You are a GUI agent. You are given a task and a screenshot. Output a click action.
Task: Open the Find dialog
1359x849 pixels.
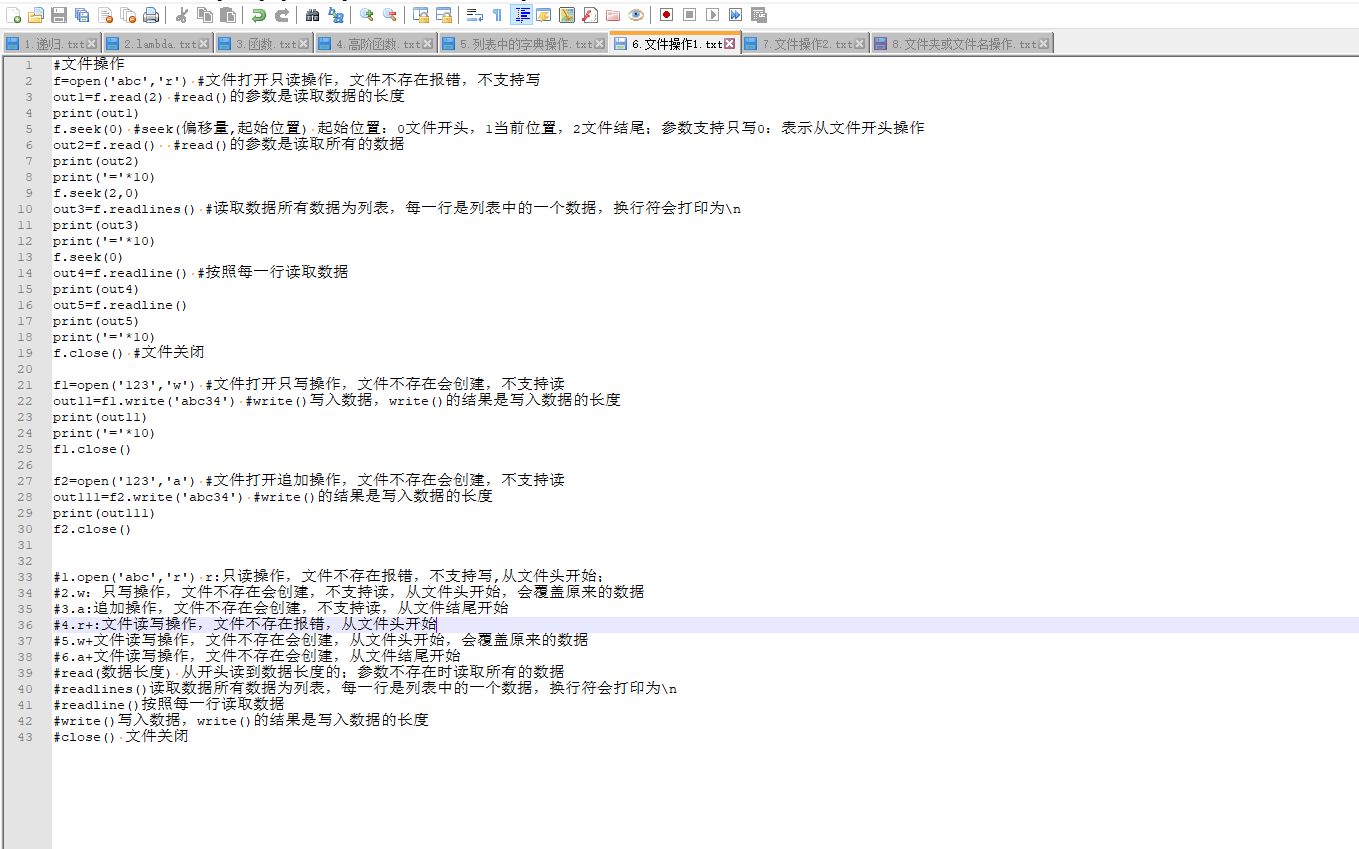click(310, 15)
